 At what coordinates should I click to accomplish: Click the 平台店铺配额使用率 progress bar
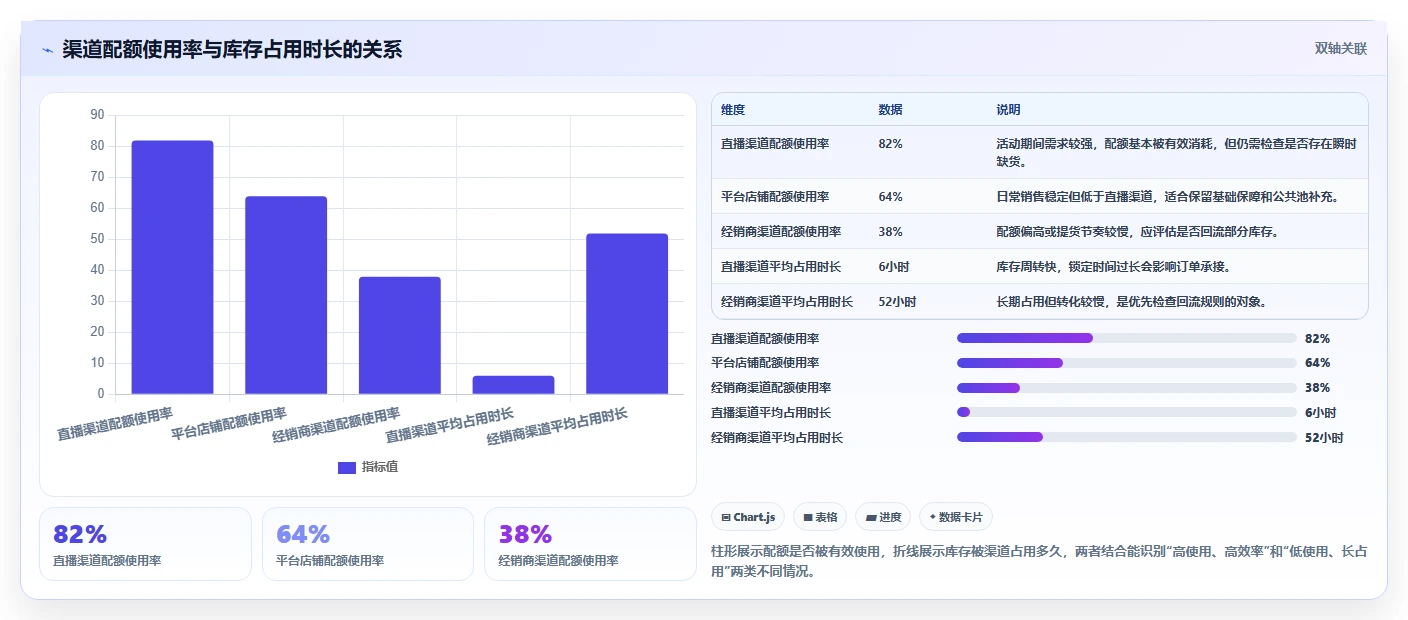tap(1126, 363)
